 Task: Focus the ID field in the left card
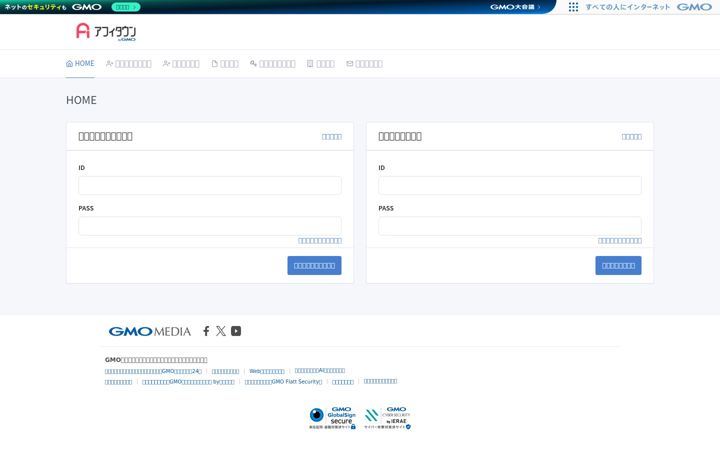click(x=210, y=186)
